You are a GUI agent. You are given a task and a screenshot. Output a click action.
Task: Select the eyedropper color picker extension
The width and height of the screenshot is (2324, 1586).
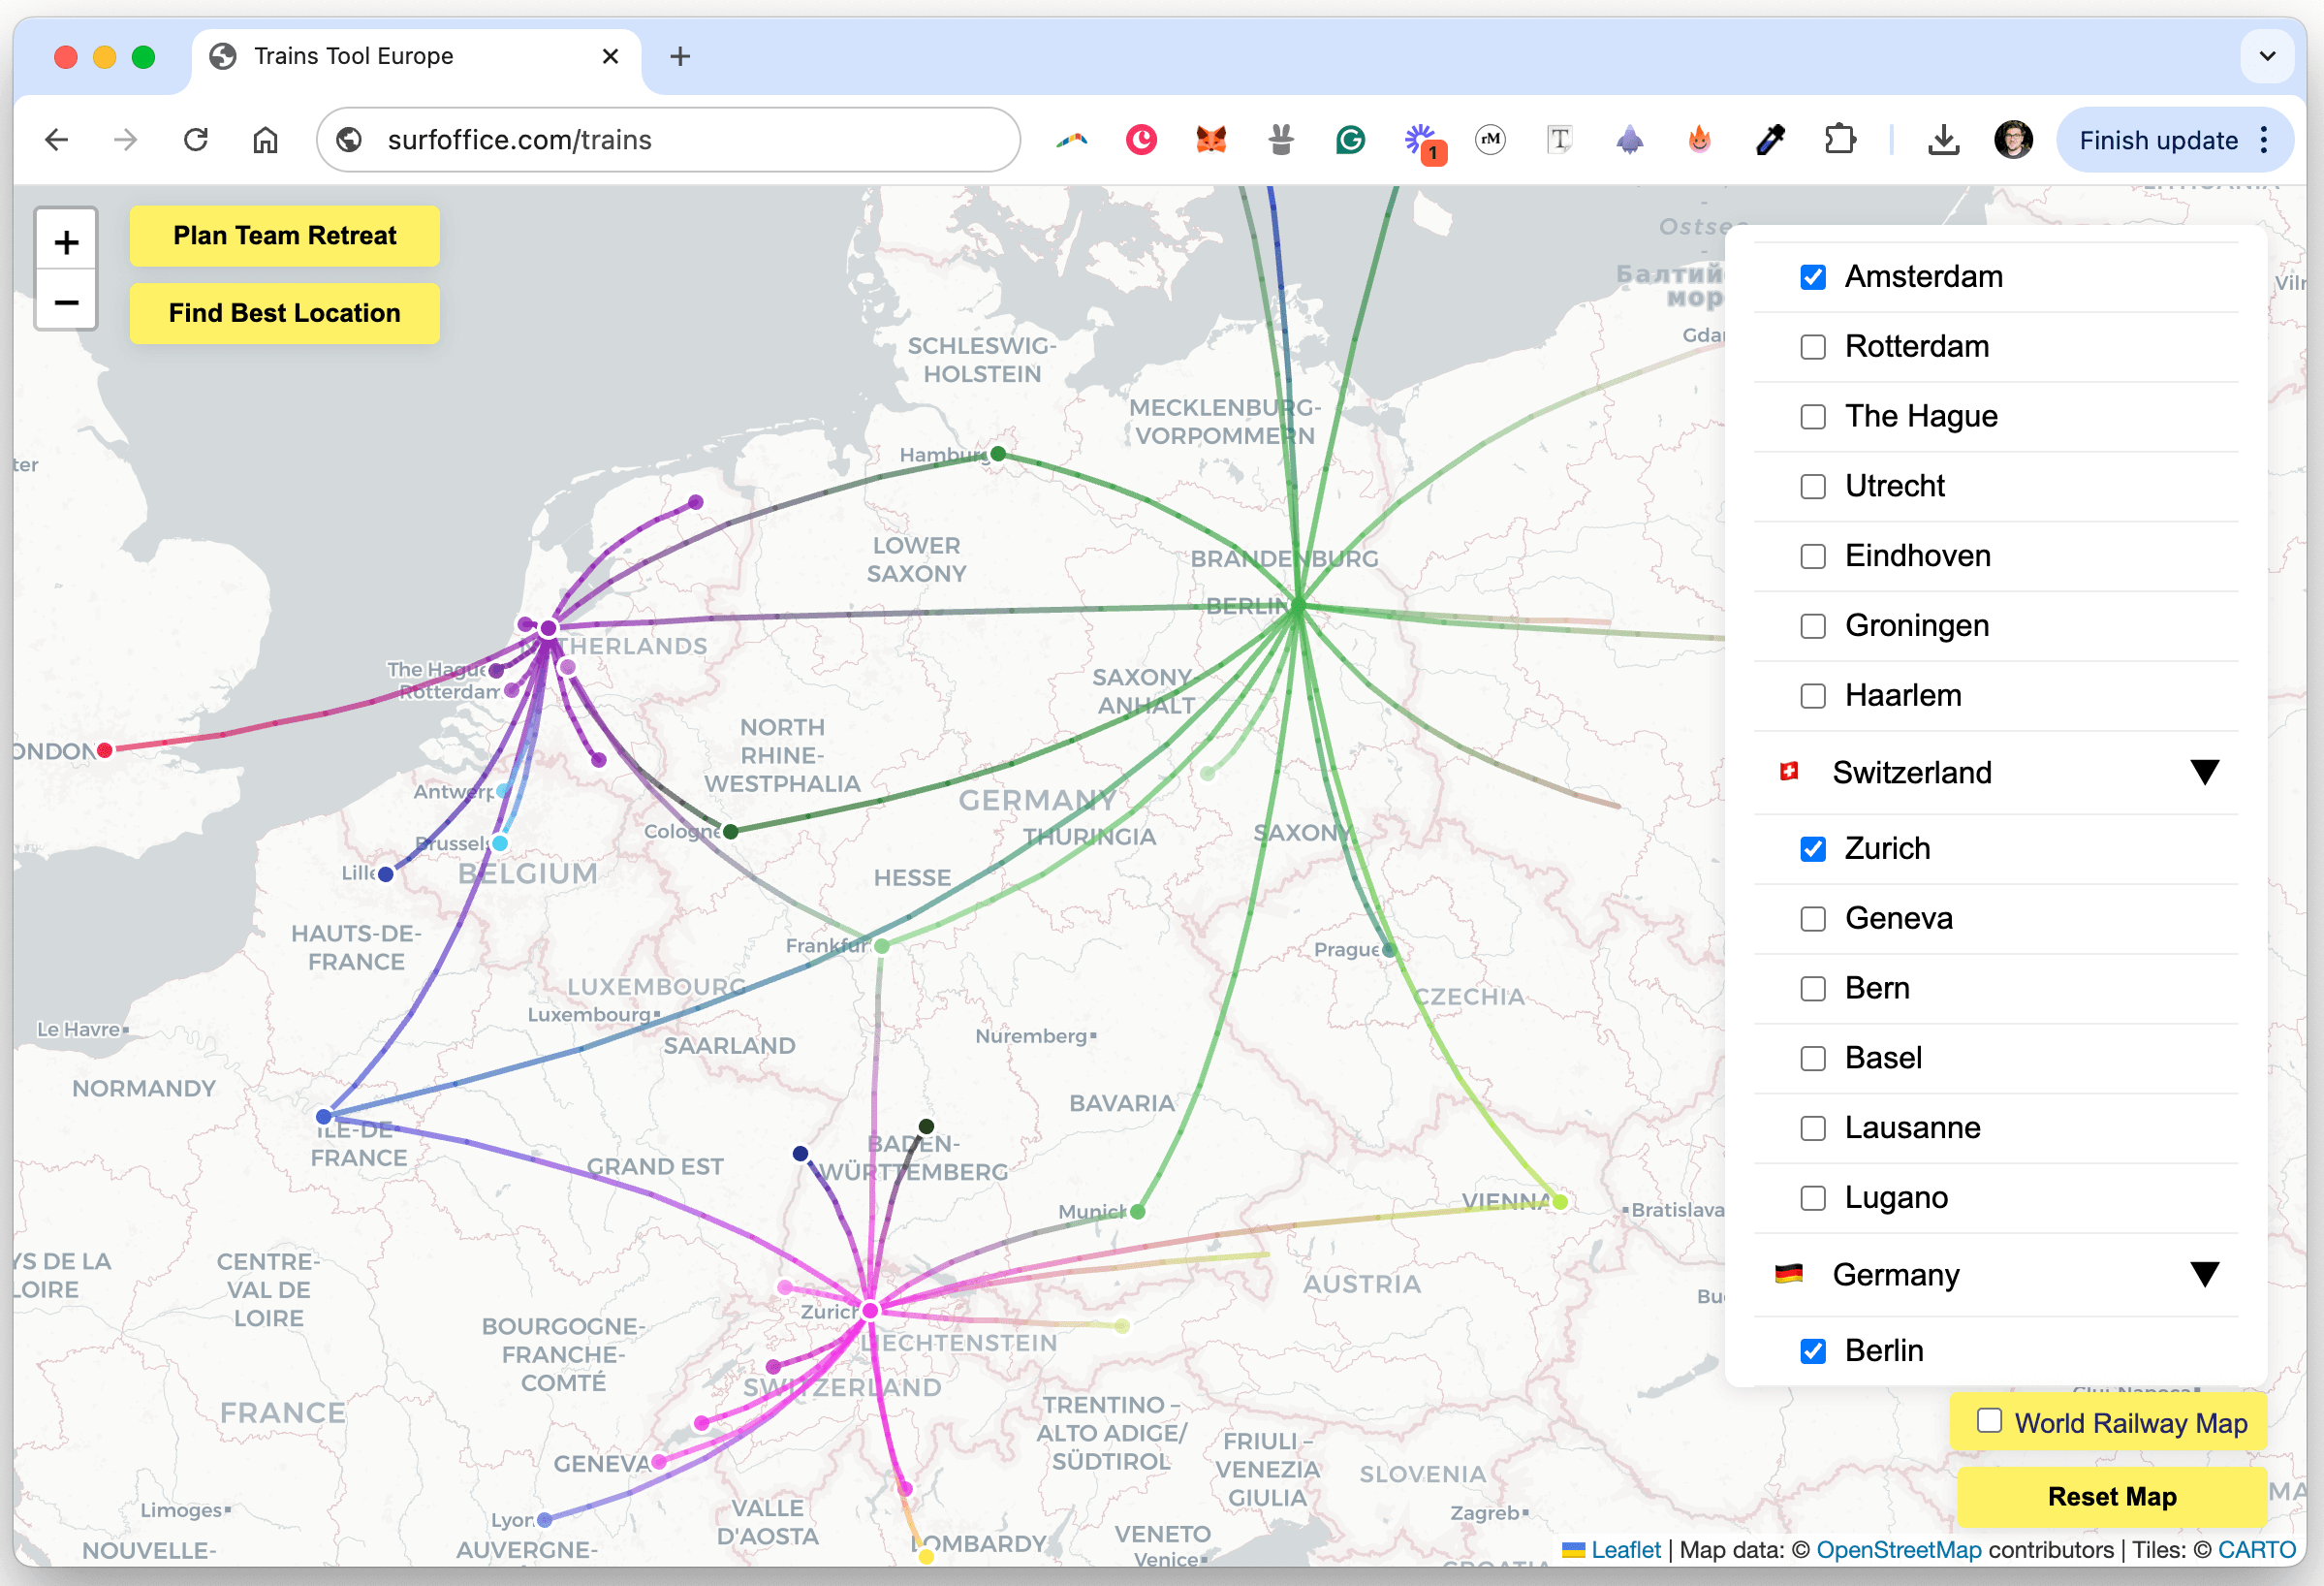1770,140
